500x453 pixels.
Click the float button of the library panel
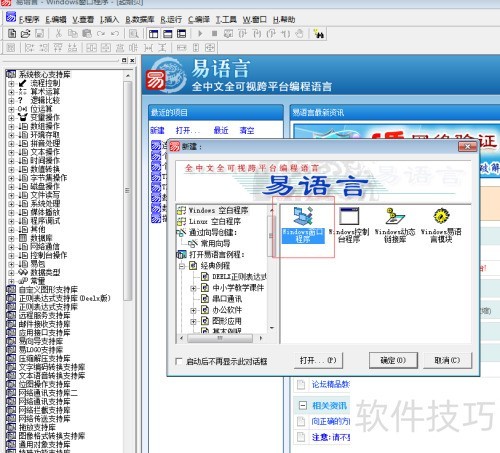[124, 60]
